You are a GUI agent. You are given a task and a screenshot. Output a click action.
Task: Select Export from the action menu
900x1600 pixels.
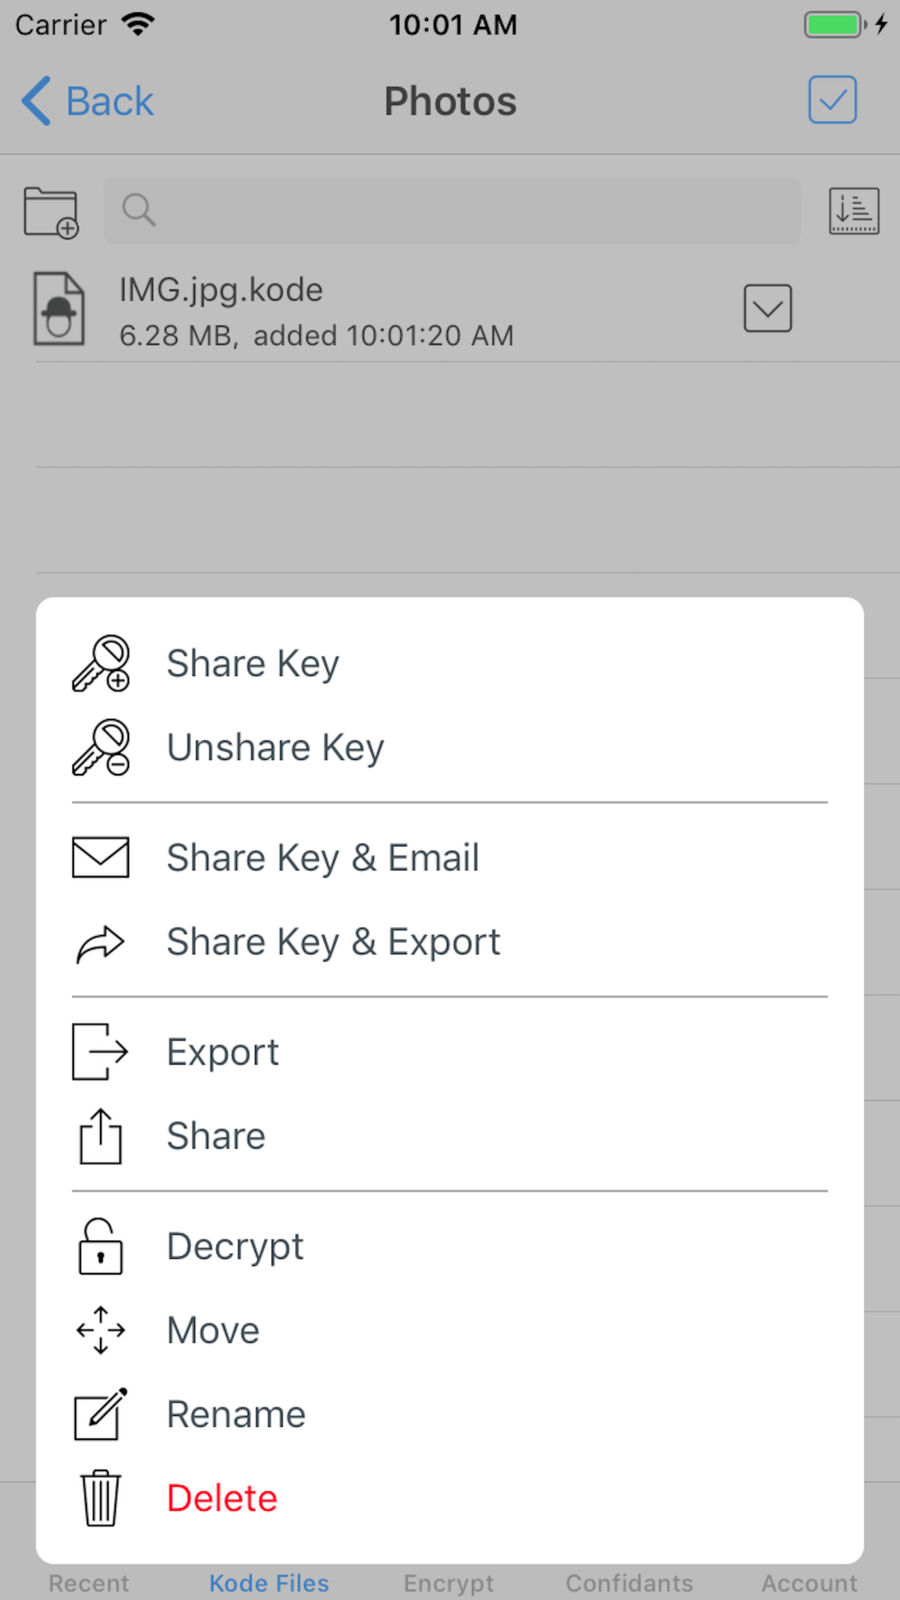(223, 1052)
